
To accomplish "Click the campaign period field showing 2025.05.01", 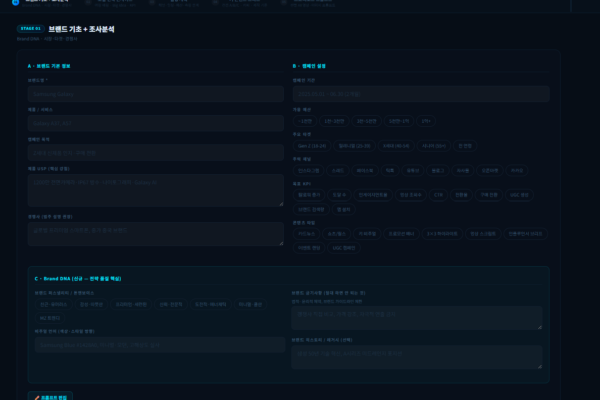I will click(x=421, y=94).
